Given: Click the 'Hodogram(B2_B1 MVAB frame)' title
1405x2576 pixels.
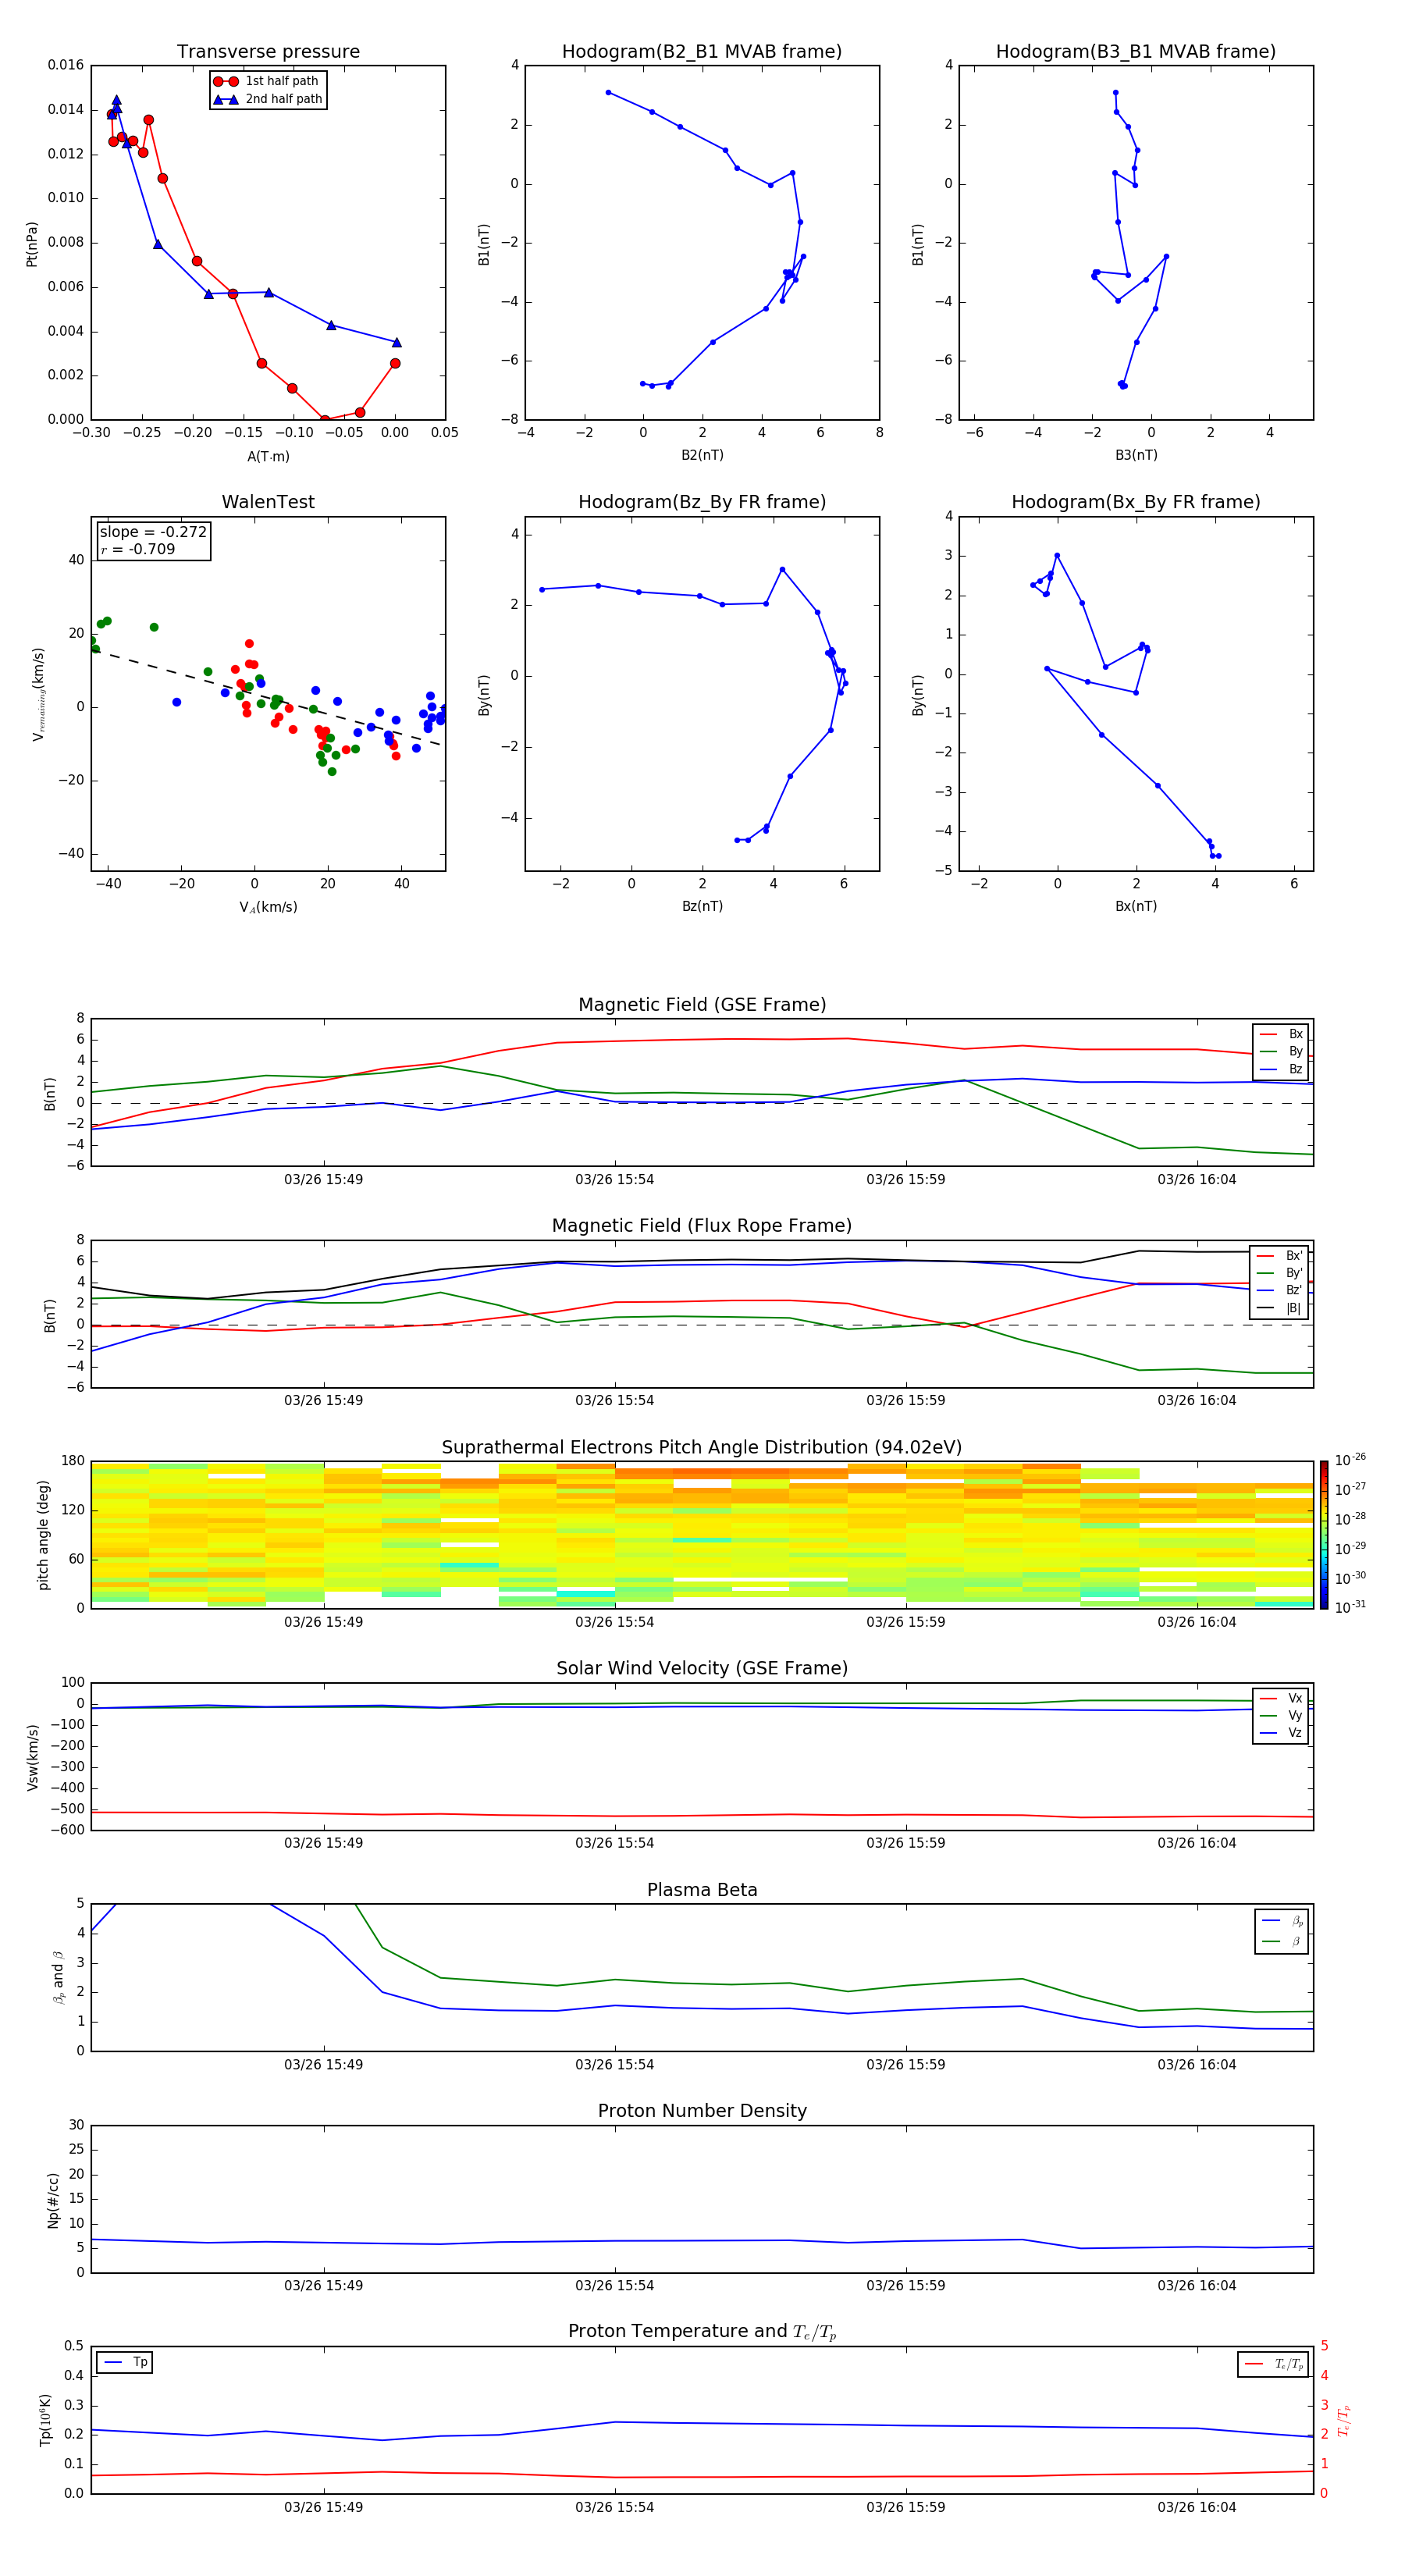Looking at the screenshot, I should click(702, 51).
